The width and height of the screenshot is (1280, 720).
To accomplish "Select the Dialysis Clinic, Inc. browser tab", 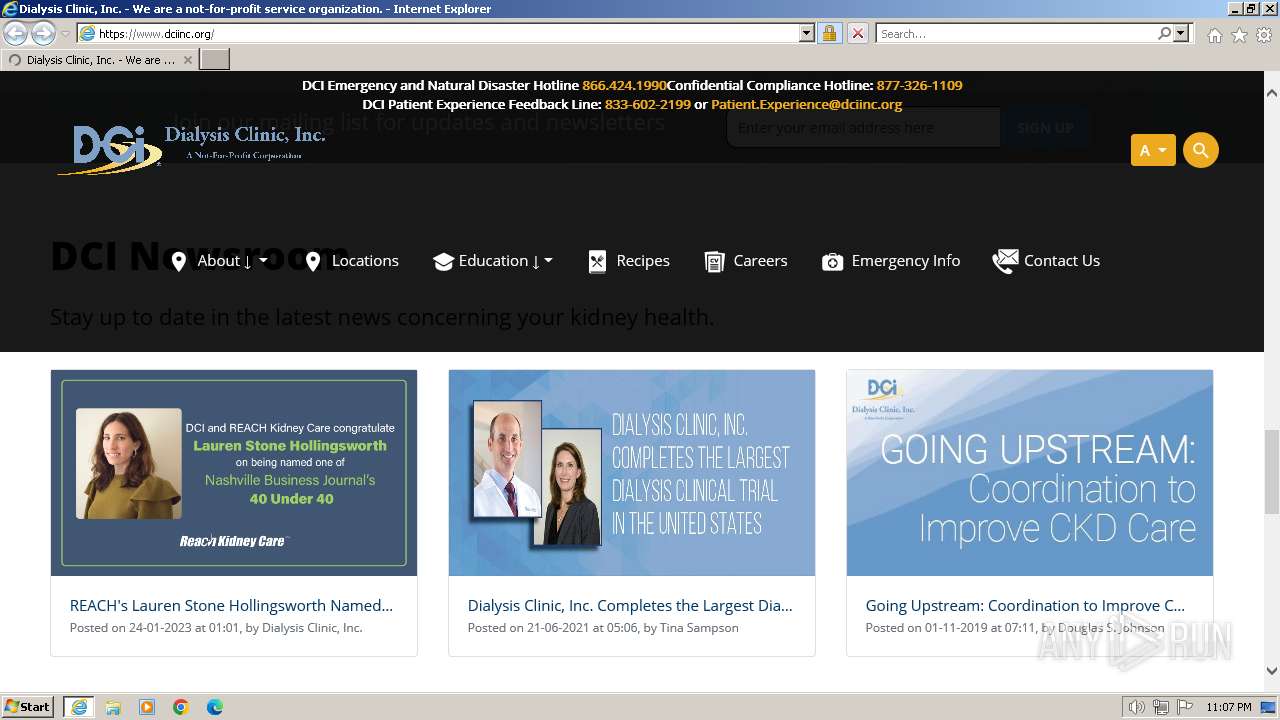I will [100, 60].
